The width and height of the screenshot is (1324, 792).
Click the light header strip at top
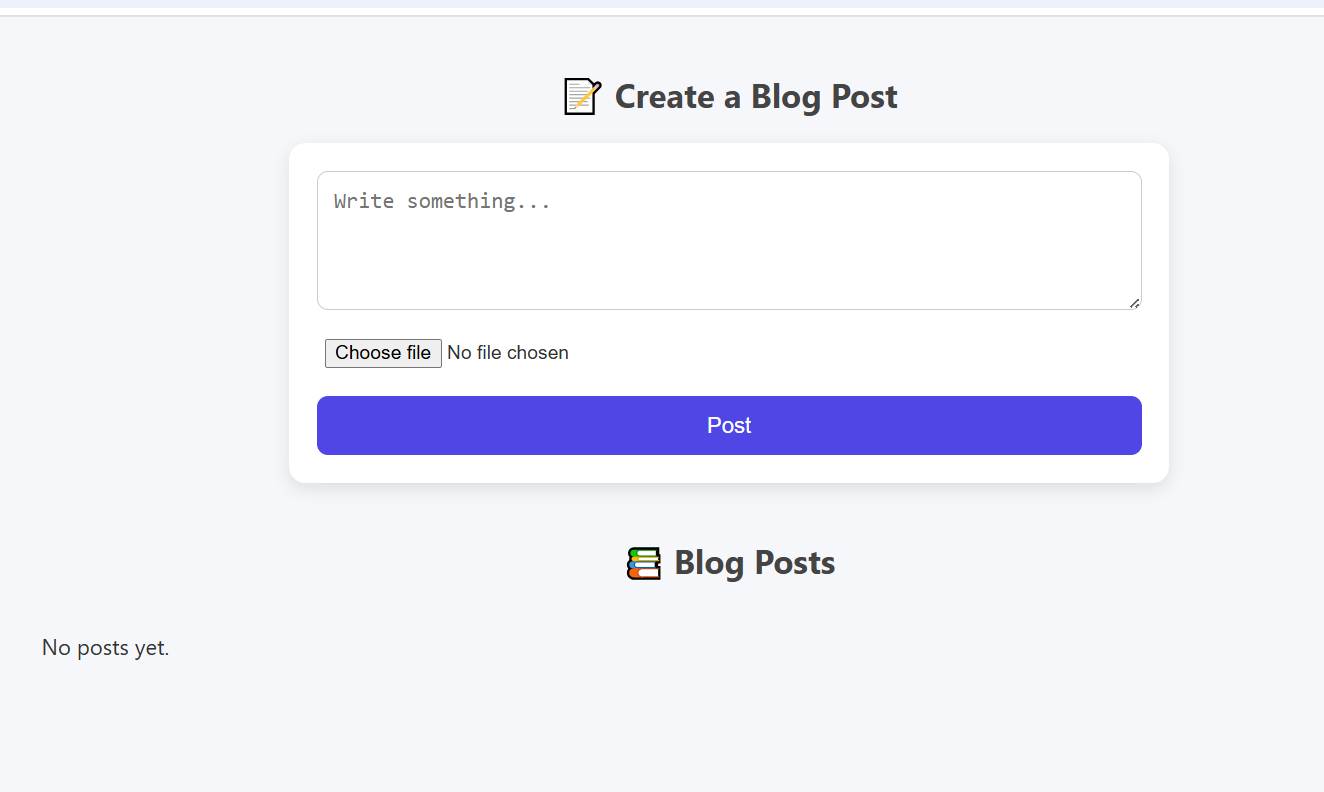[x=662, y=4]
